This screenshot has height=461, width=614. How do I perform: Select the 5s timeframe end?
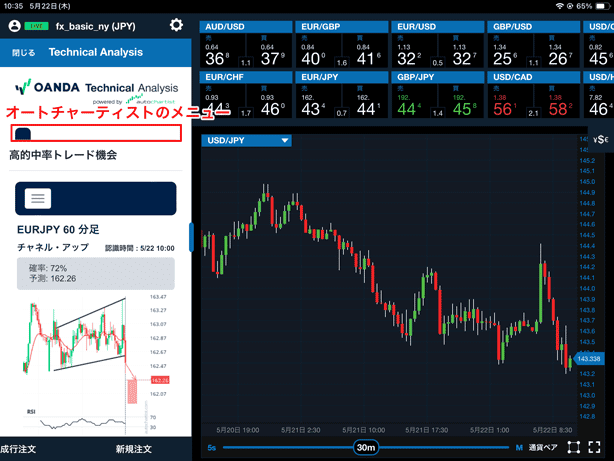(211, 448)
